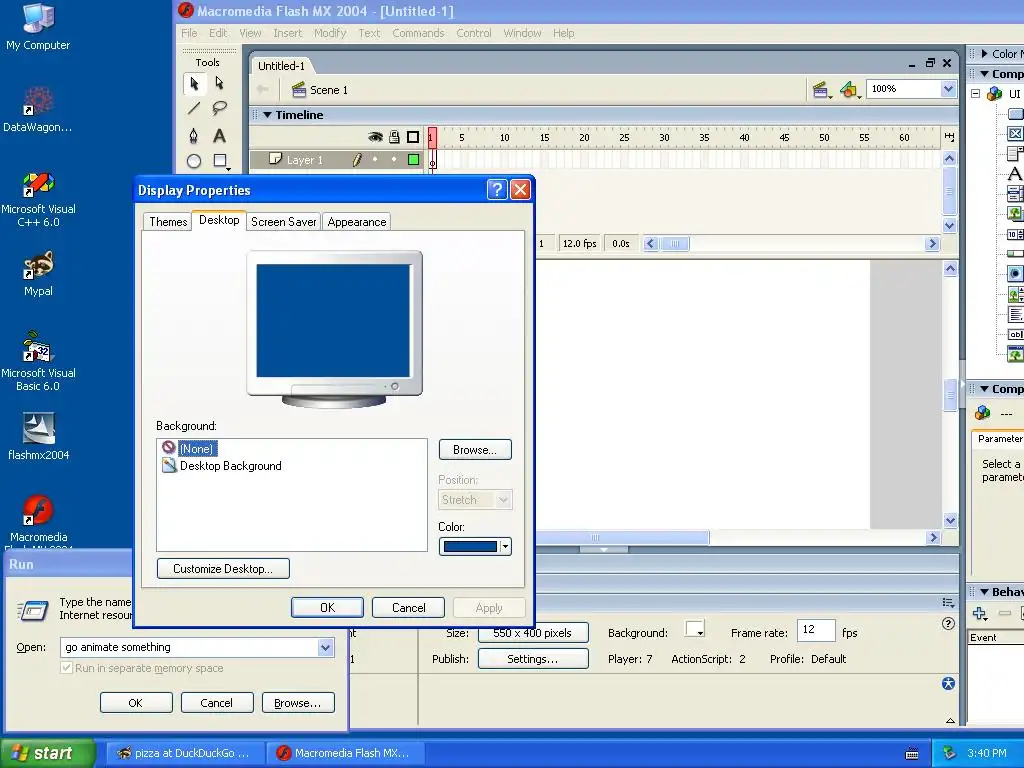Collapse the Behaviors panel triangle
The image size is (1024, 768).
click(985, 592)
